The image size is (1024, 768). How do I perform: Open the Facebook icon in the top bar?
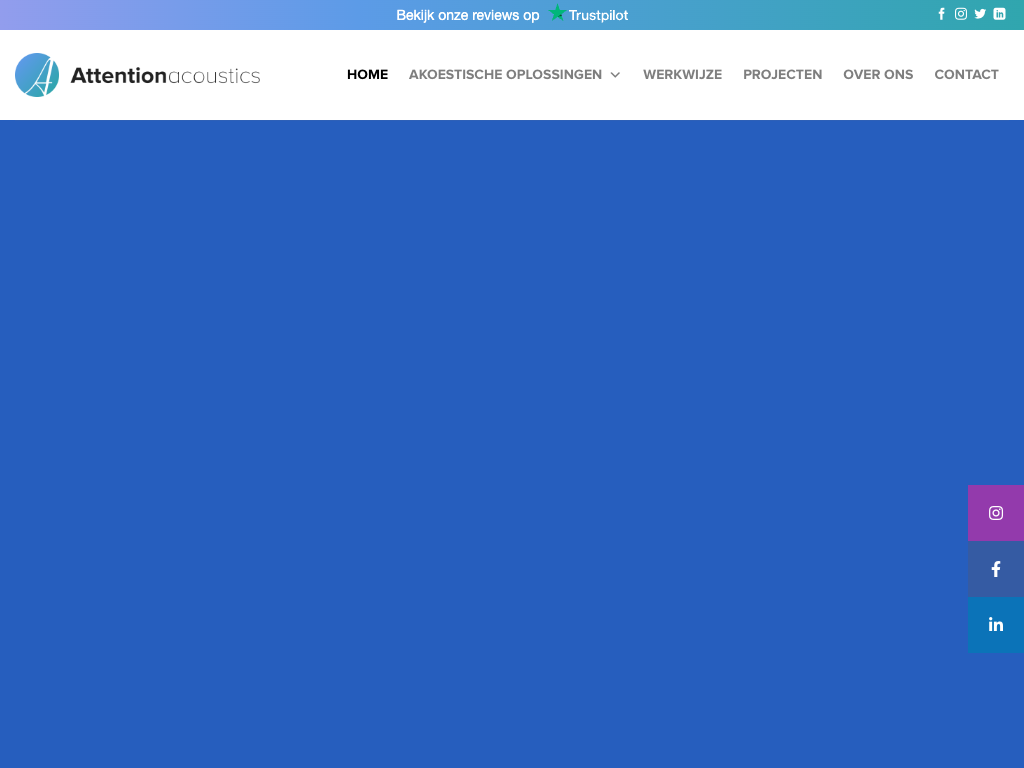pos(941,14)
